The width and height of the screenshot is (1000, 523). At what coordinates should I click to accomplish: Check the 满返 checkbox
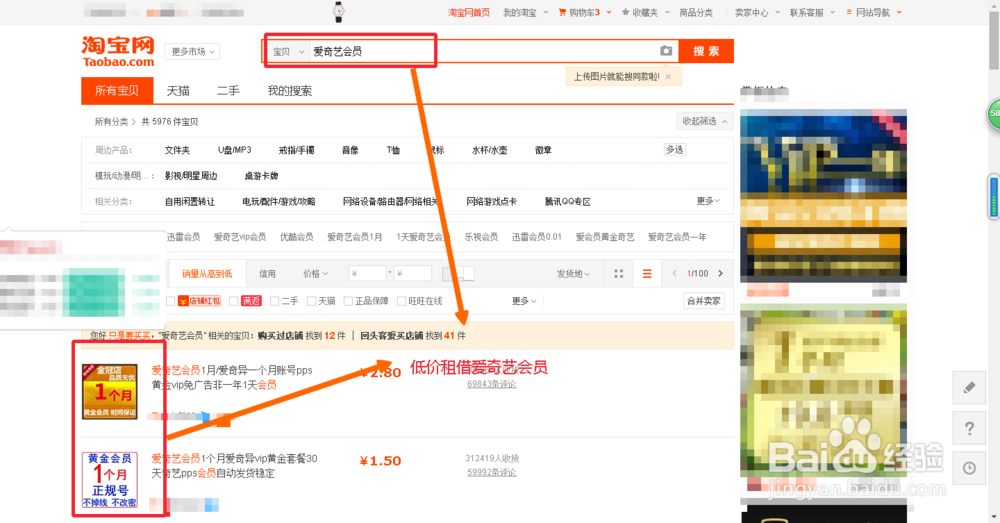point(233,301)
